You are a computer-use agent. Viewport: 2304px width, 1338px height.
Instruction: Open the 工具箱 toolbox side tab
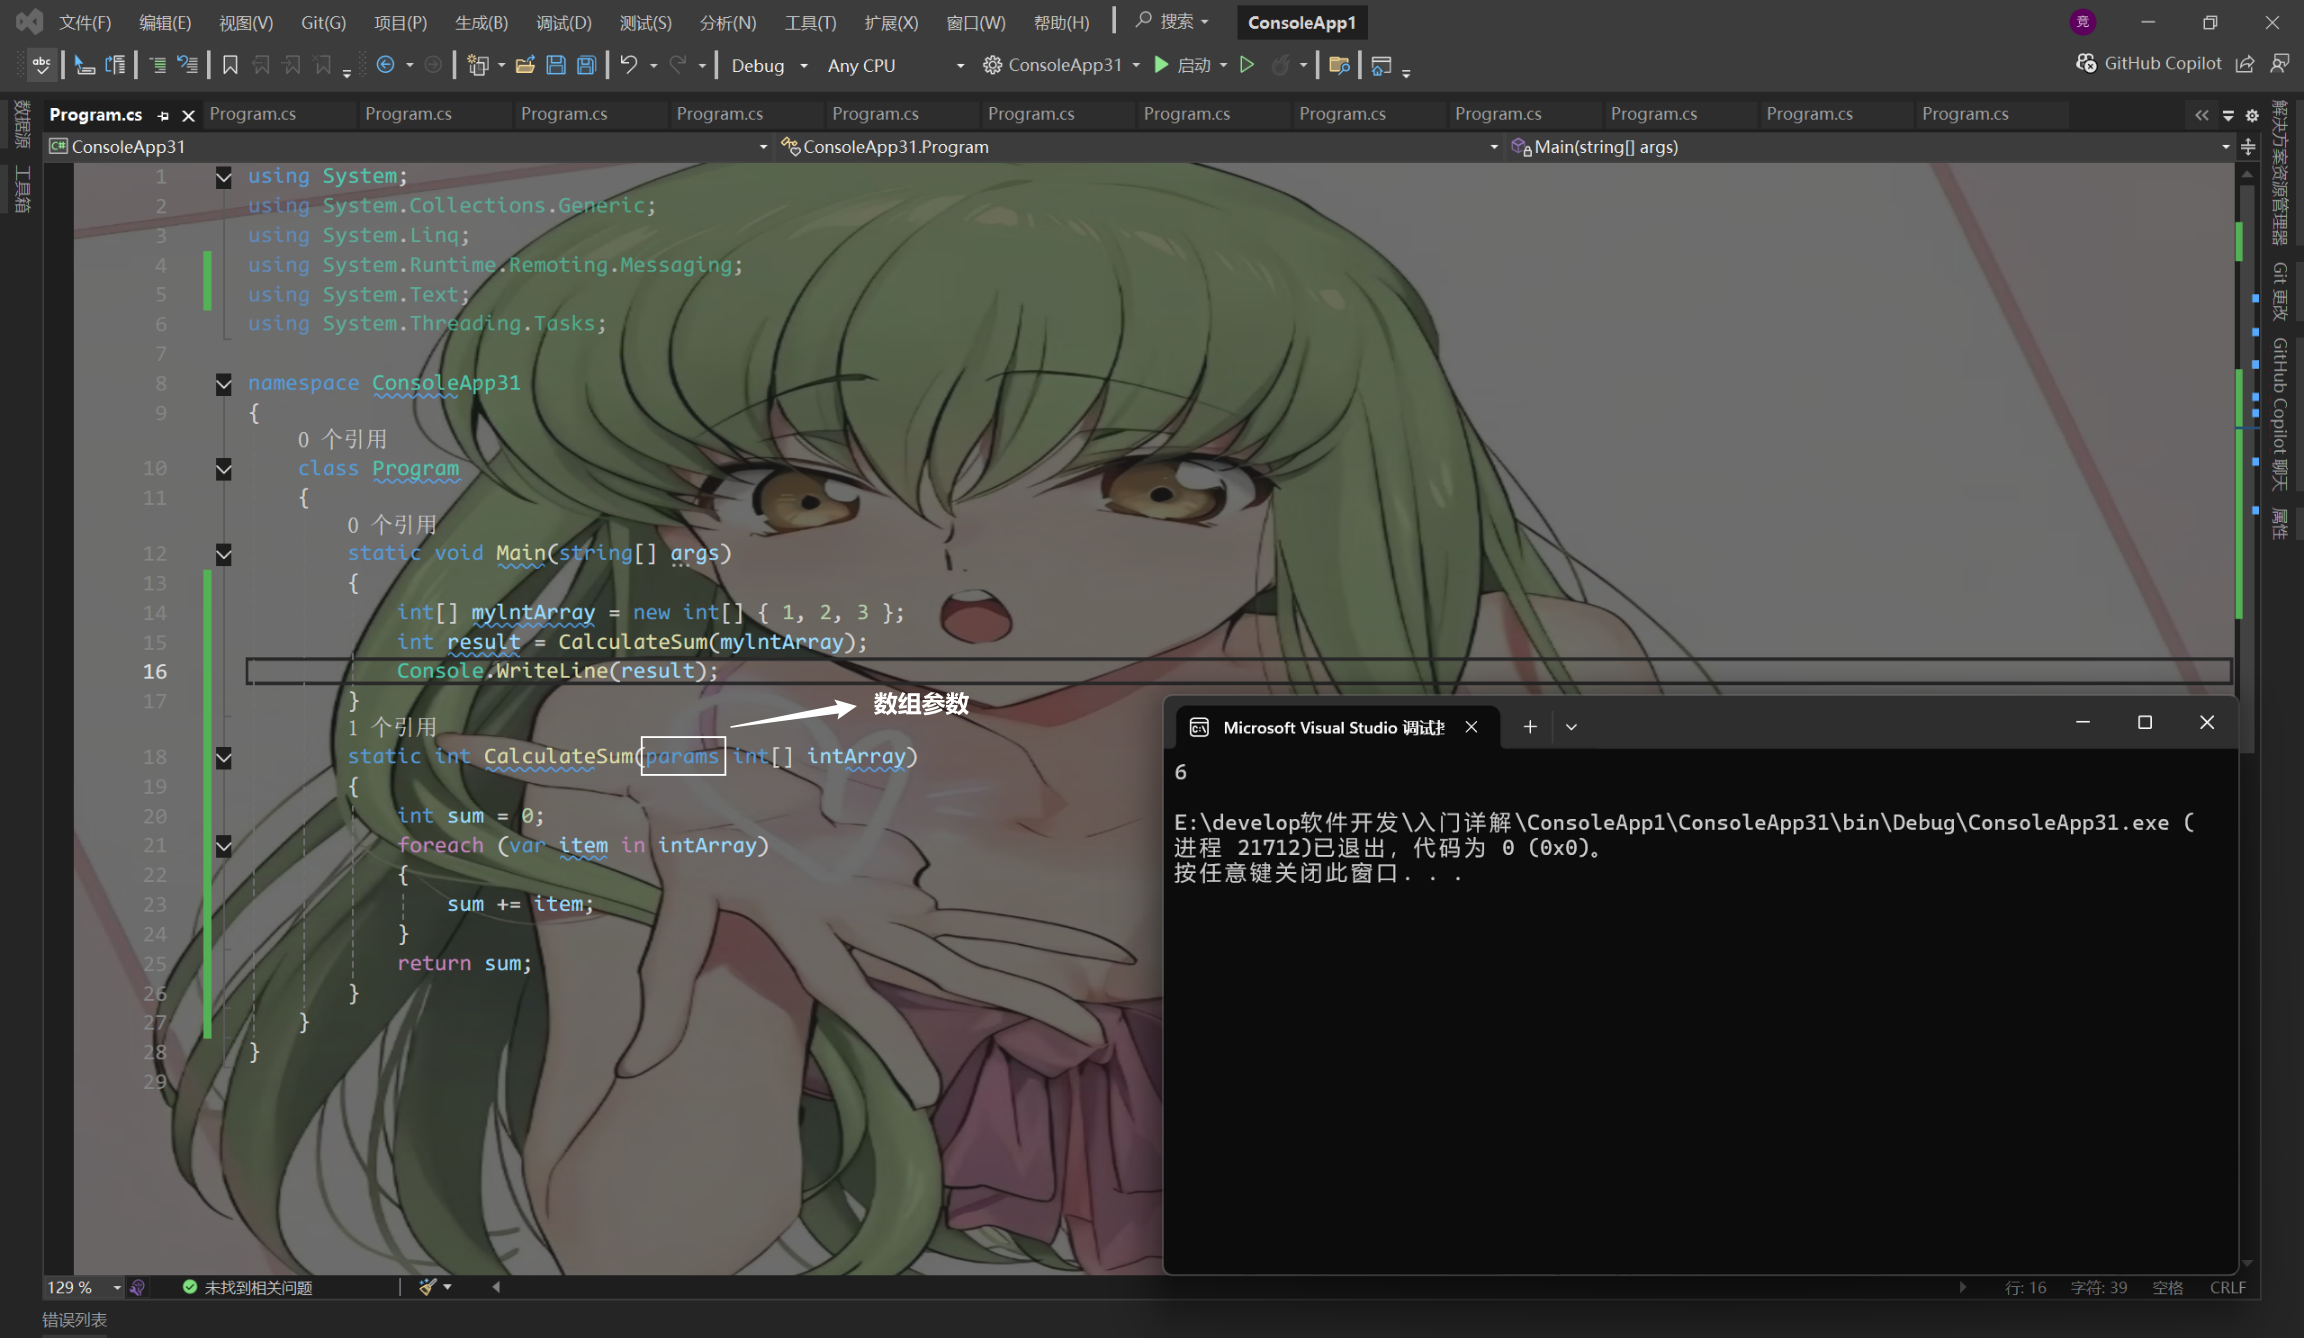click(22, 190)
